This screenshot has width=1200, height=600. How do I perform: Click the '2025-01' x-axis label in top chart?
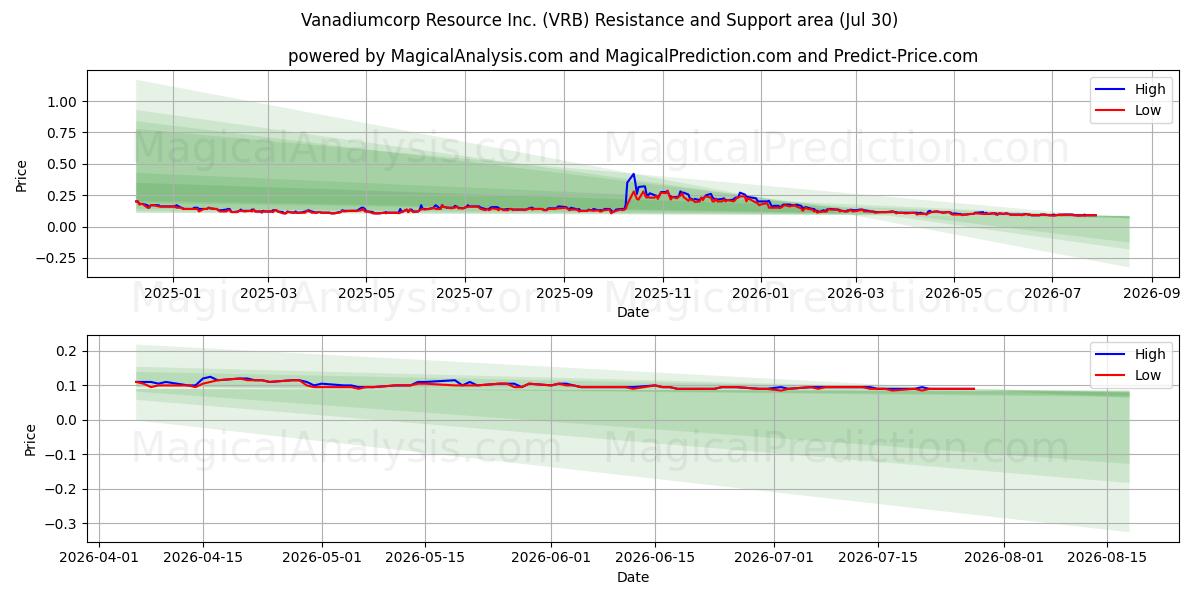click(173, 293)
